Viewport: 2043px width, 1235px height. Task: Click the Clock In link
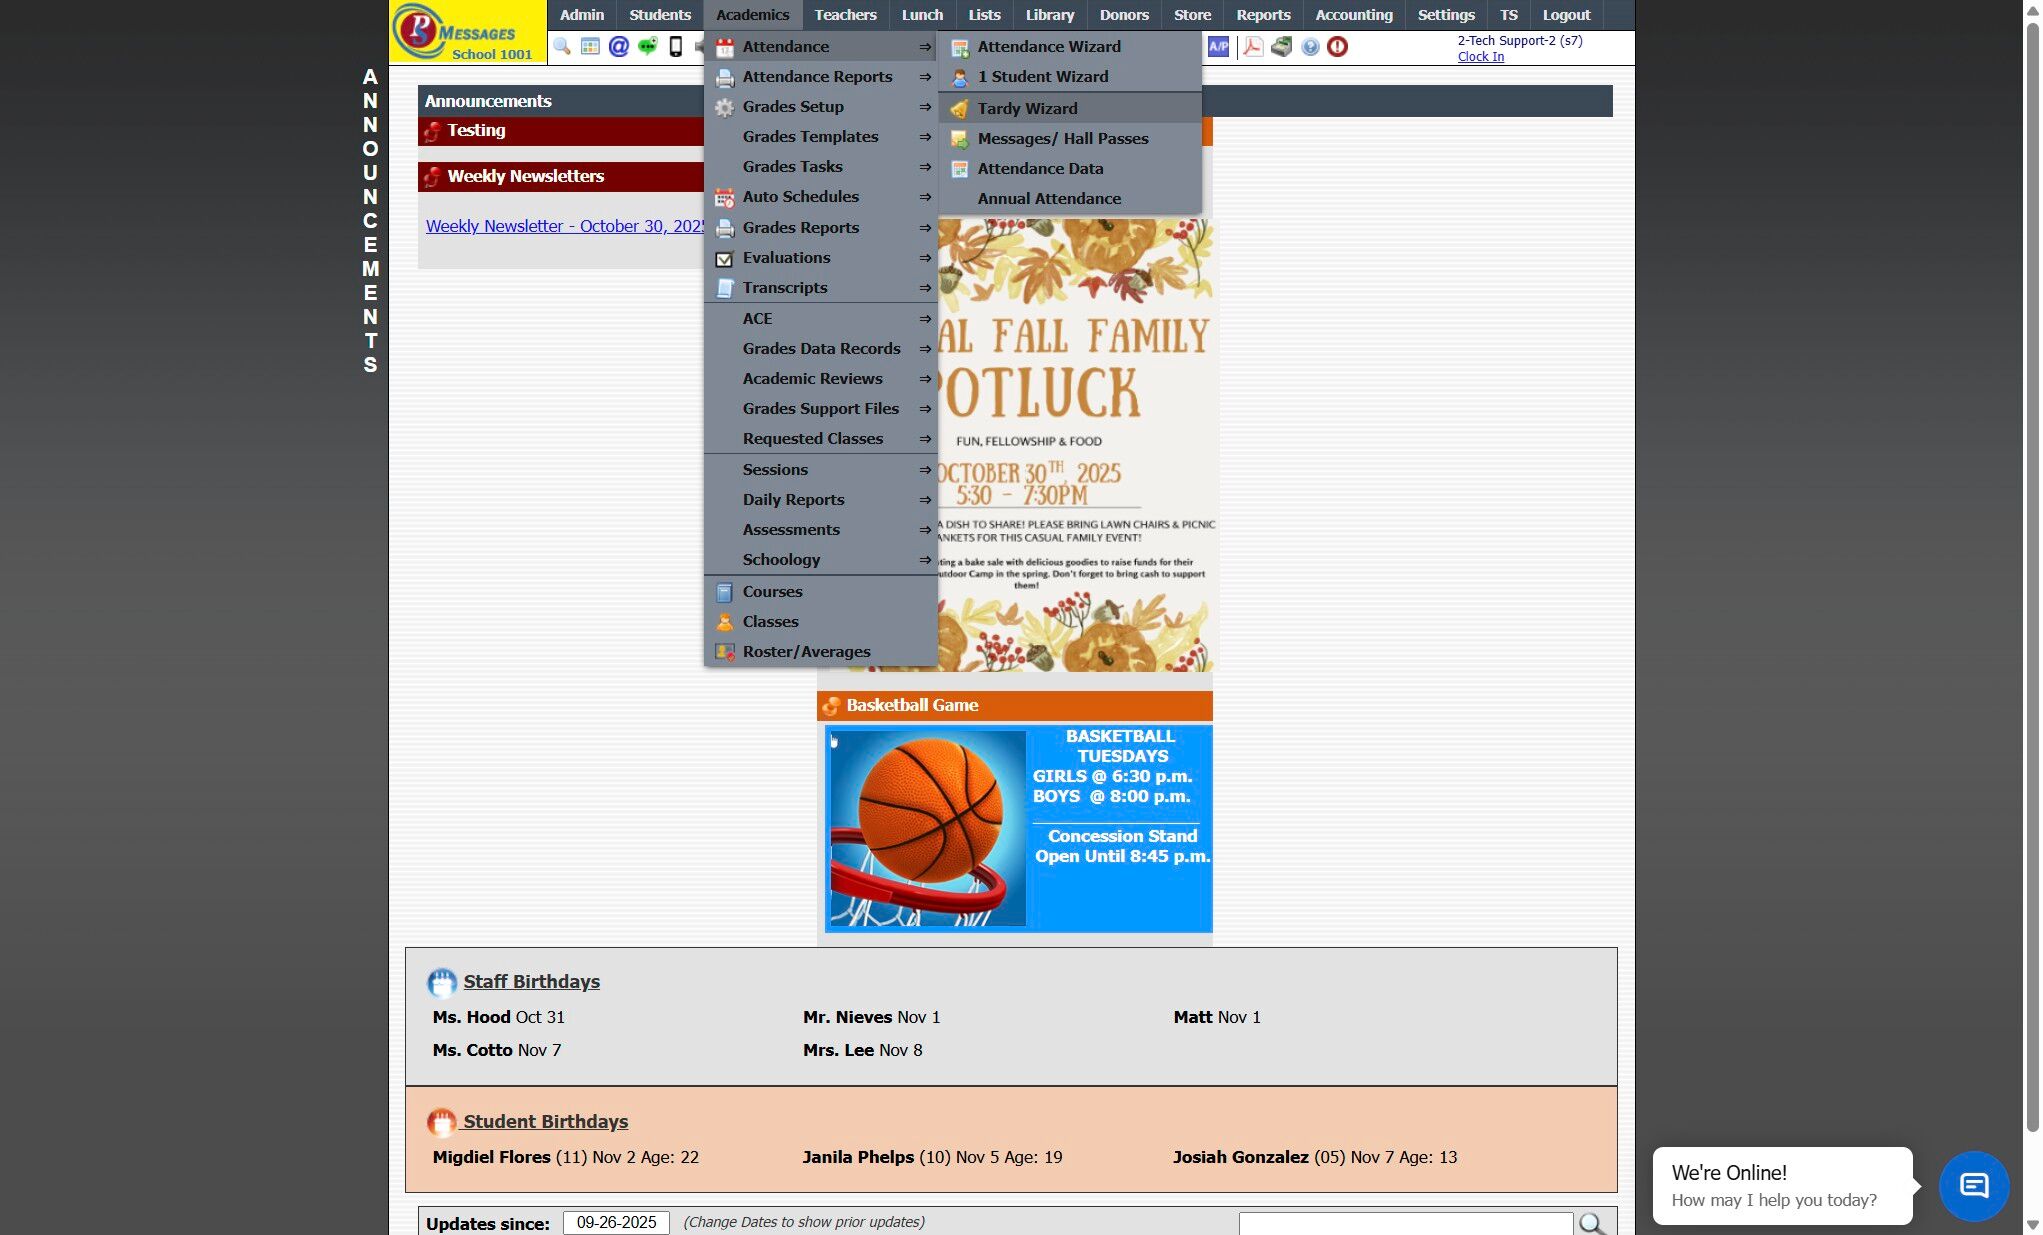[x=1480, y=57]
